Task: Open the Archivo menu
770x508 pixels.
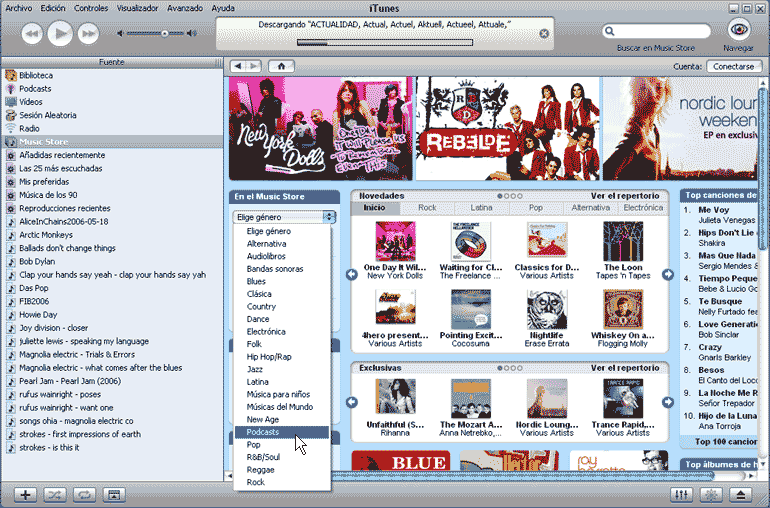Action: click(x=19, y=8)
